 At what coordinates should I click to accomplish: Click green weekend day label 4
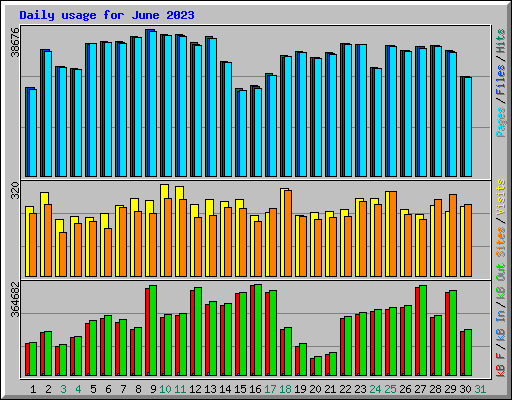pos(78,389)
